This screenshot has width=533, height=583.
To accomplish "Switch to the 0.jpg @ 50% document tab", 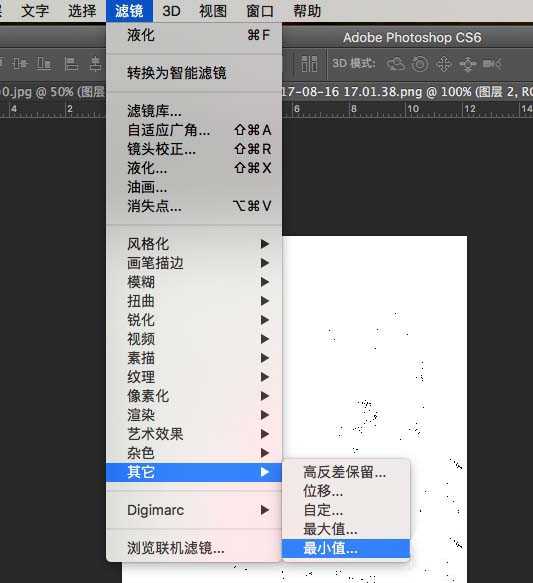I will click(x=52, y=91).
